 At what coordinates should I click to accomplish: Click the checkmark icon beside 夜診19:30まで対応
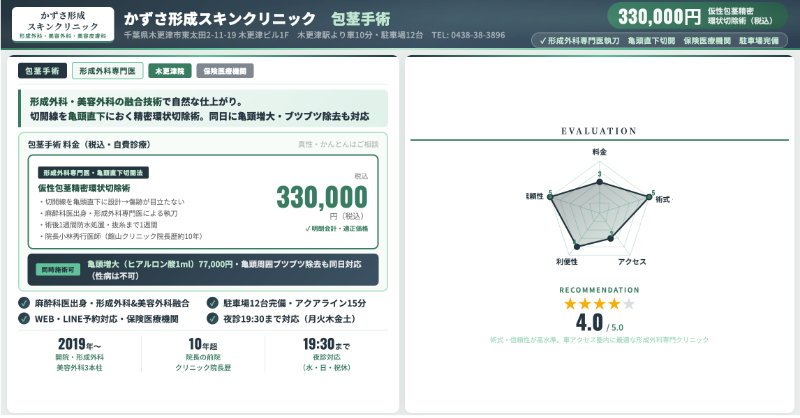(212, 318)
